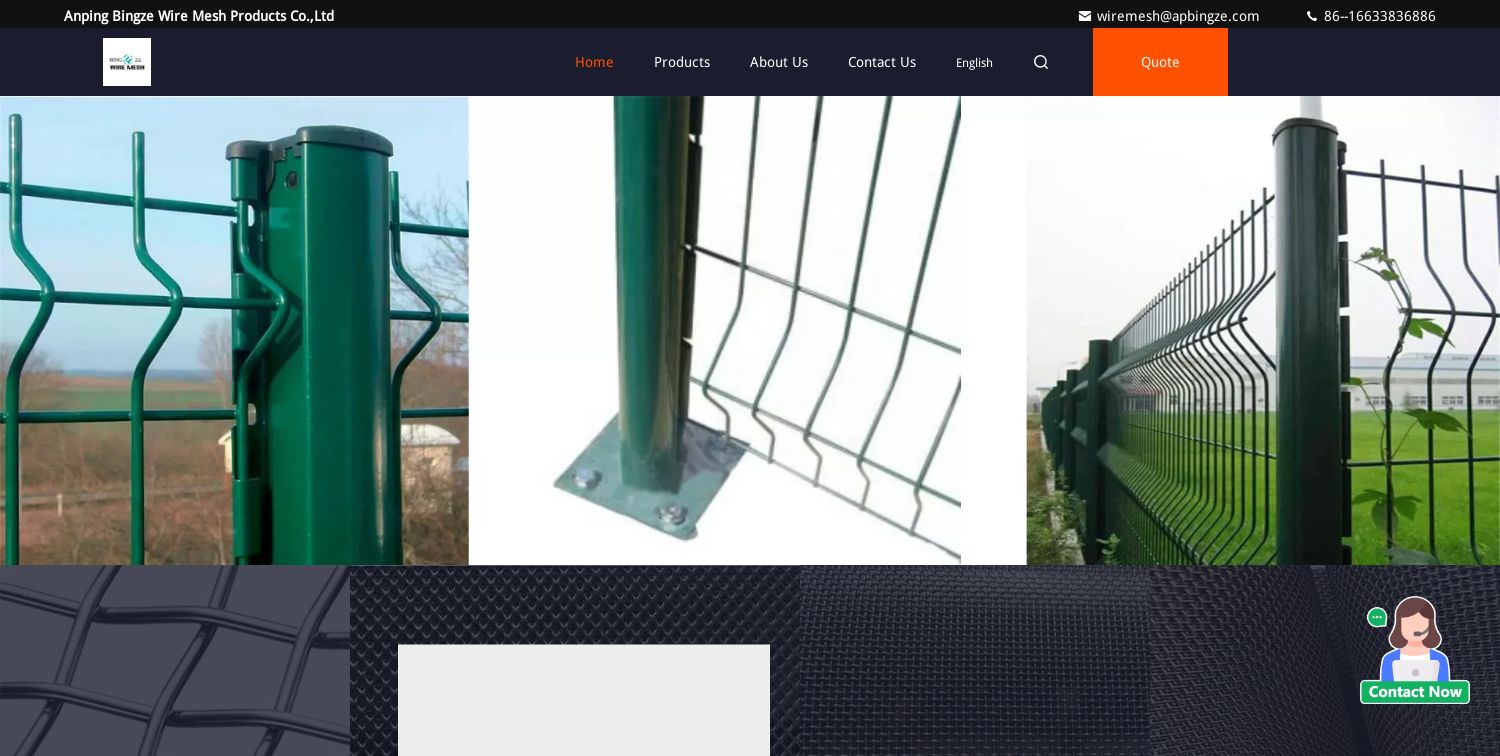1500x756 pixels.
Task: Select Contact Us in the navigation
Action: 882,62
